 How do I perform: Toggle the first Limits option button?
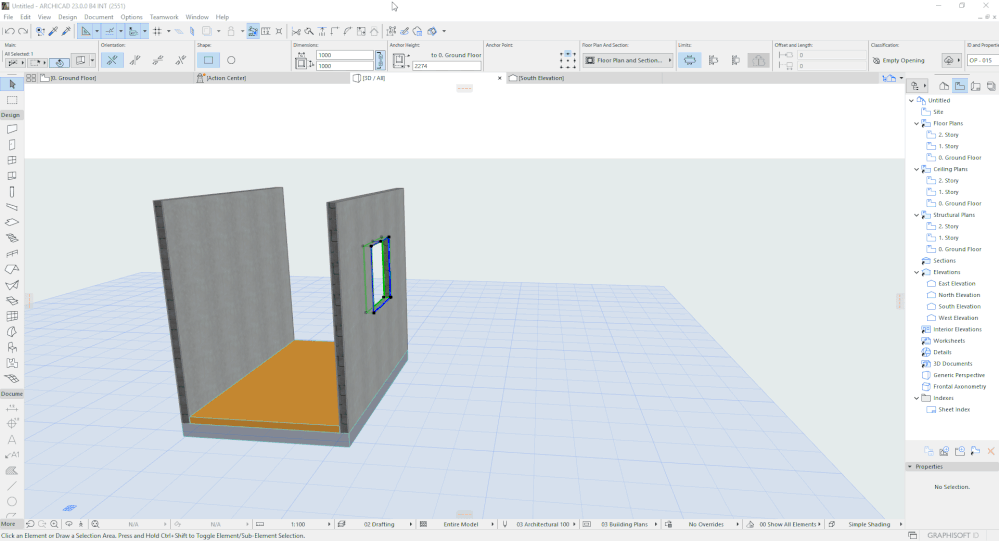689,60
